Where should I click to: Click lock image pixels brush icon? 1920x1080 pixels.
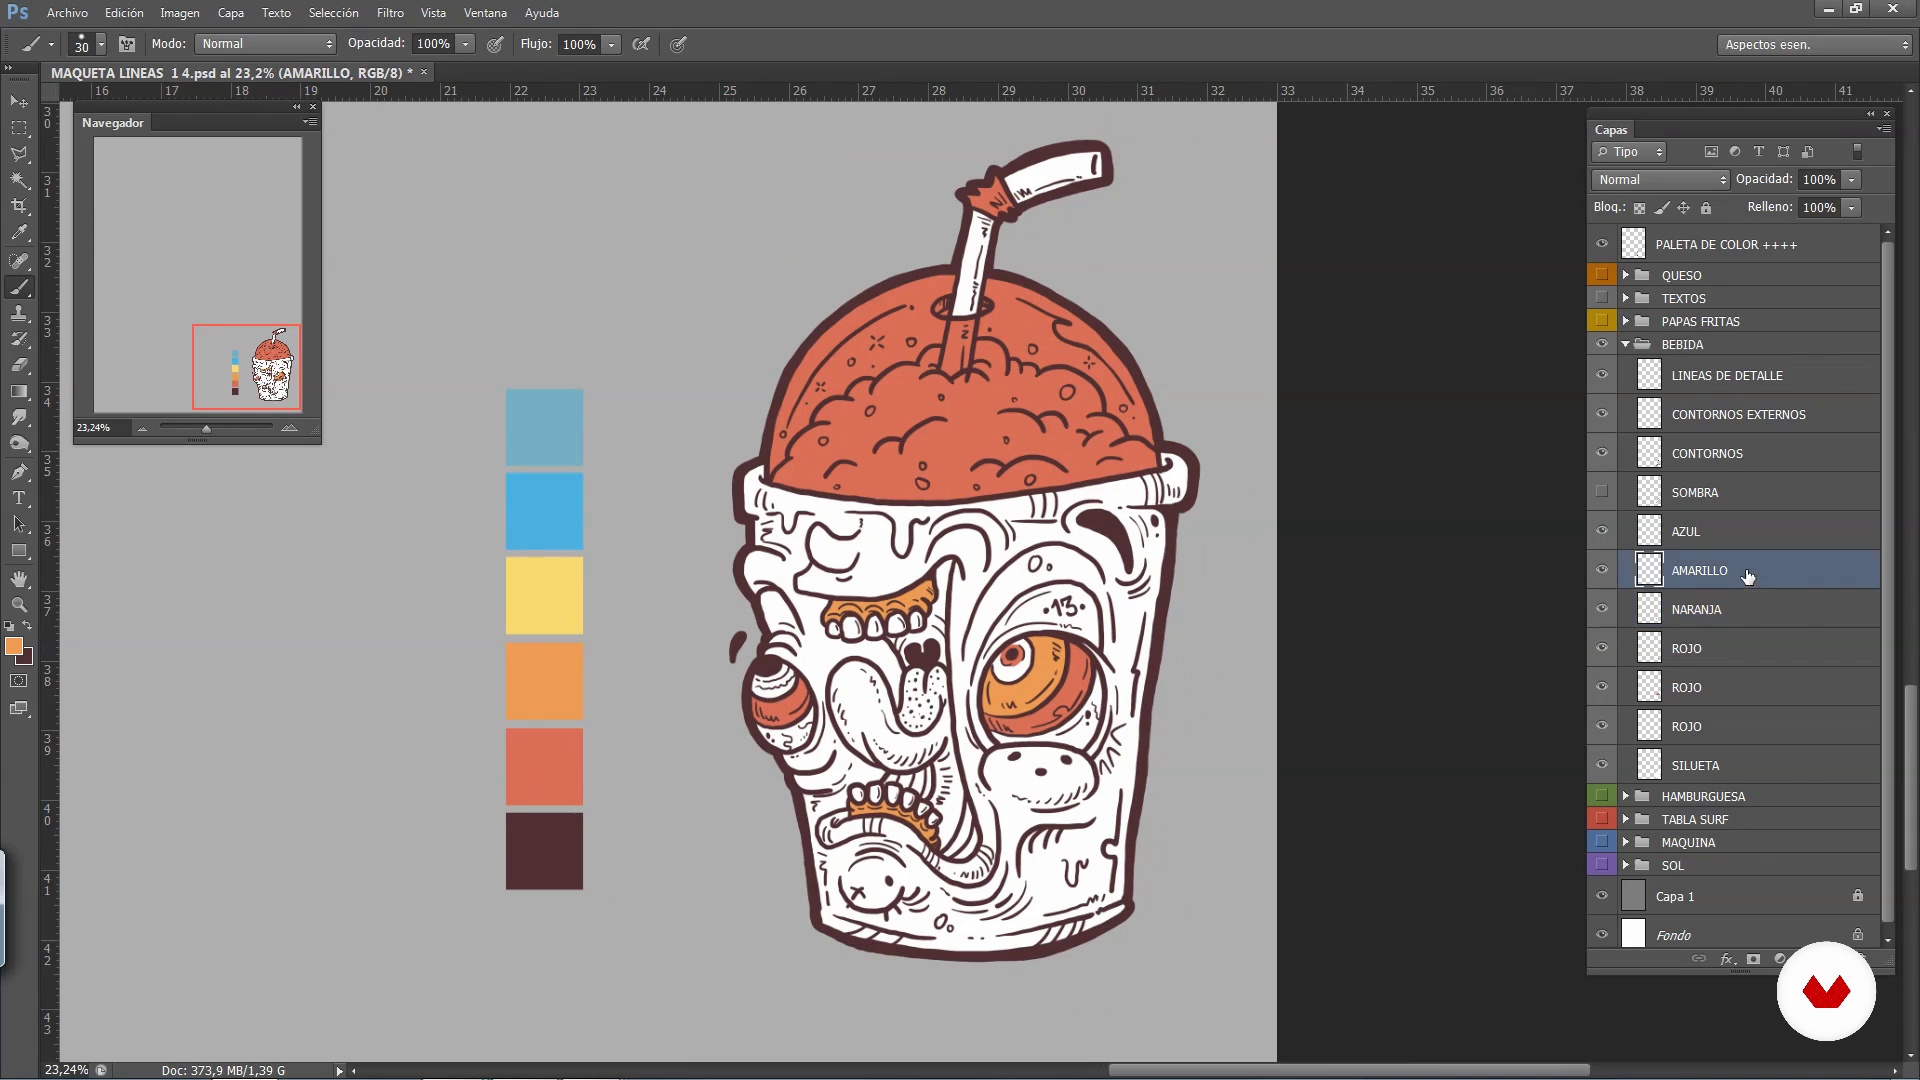[x=1661, y=208]
